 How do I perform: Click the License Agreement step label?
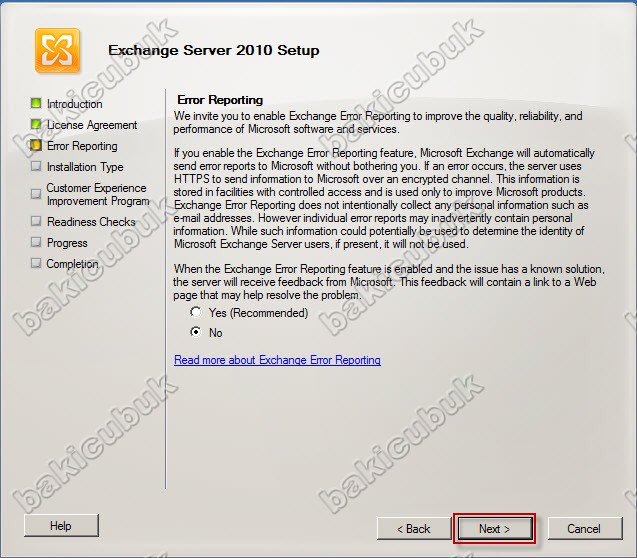[92, 125]
